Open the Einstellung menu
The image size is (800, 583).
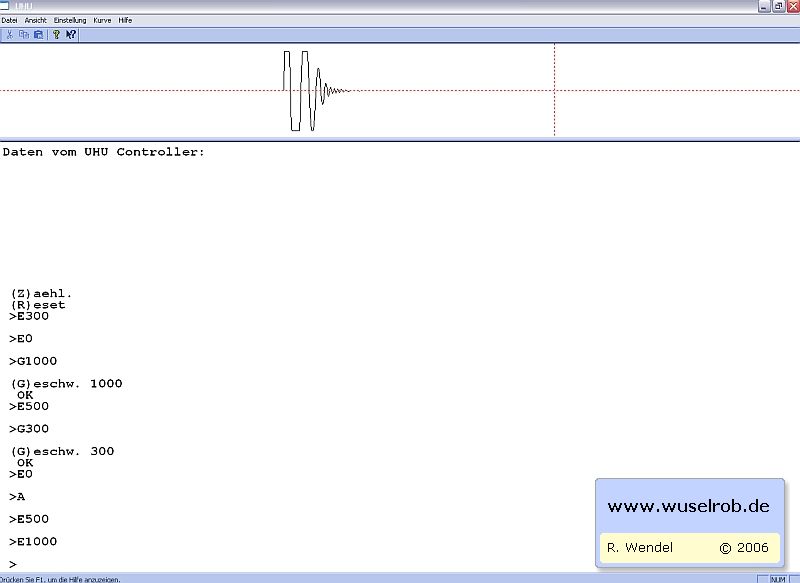click(70, 20)
